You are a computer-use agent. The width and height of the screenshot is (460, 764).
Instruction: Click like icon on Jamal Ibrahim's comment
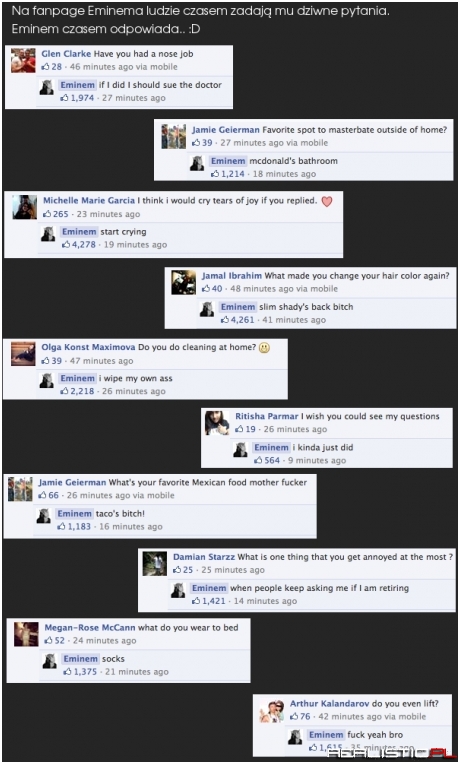click(x=206, y=288)
